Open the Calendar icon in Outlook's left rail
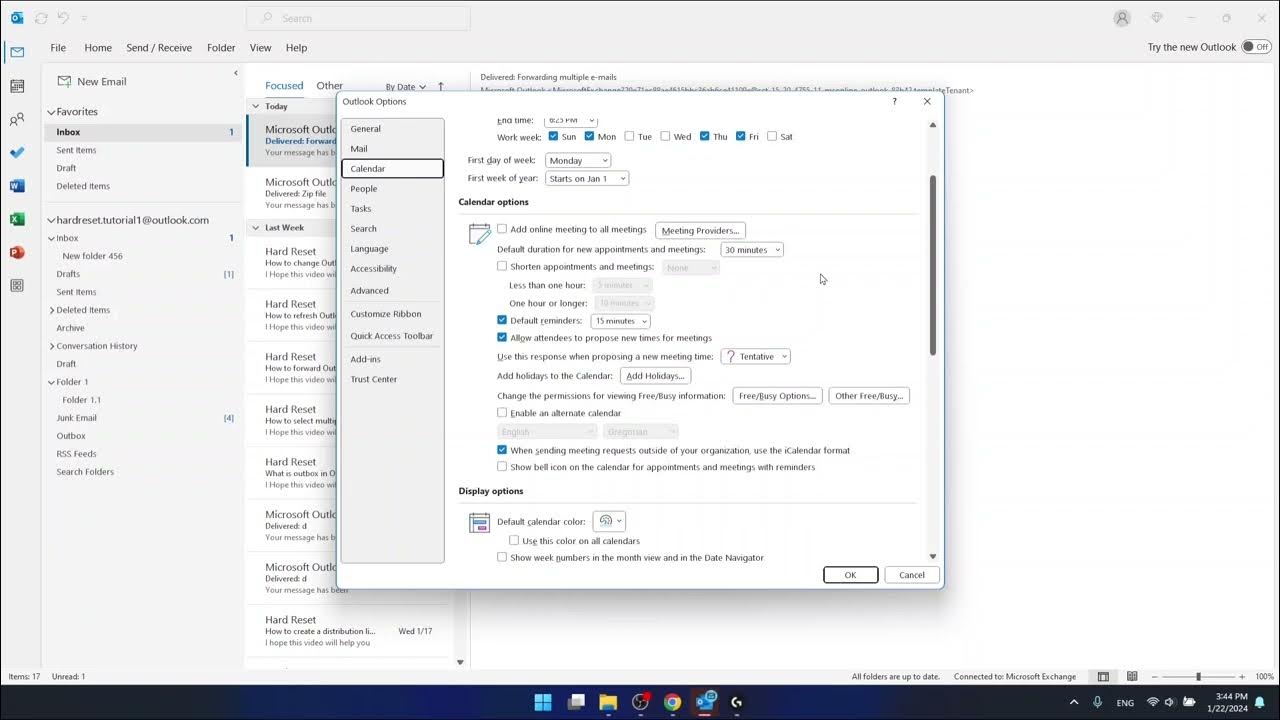The image size is (1280, 720). [15, 86]
